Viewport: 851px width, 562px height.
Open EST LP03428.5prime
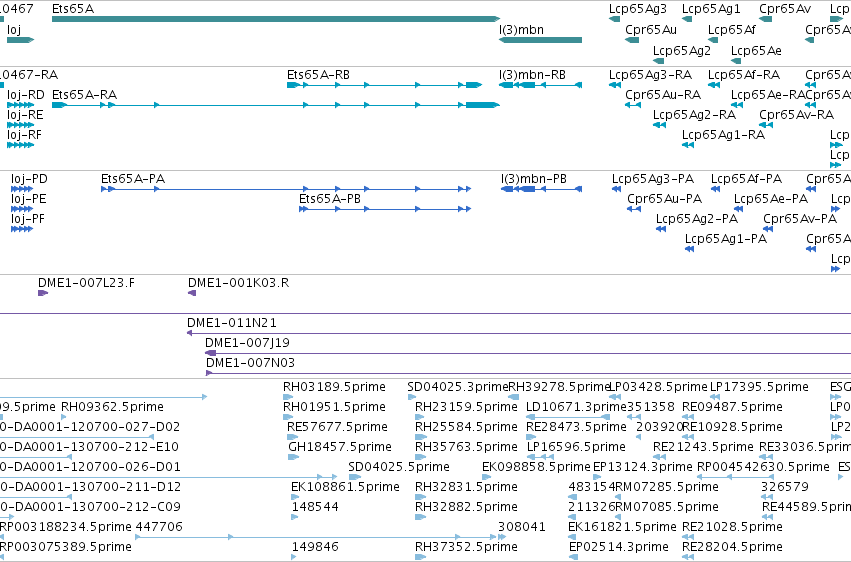657,387
